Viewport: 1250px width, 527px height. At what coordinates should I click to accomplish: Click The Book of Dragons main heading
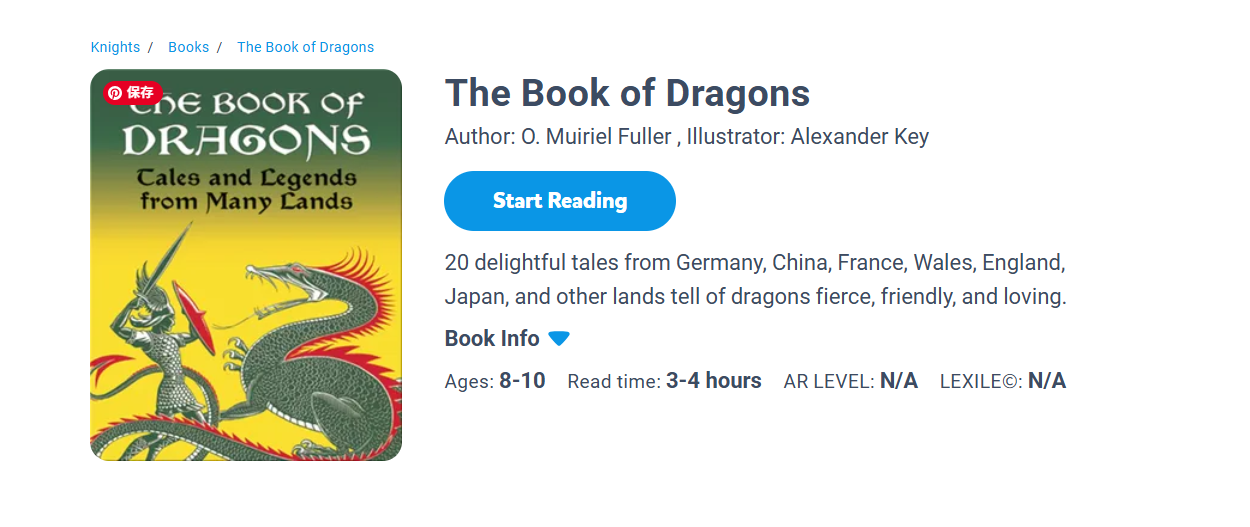(x=627, y=93)
